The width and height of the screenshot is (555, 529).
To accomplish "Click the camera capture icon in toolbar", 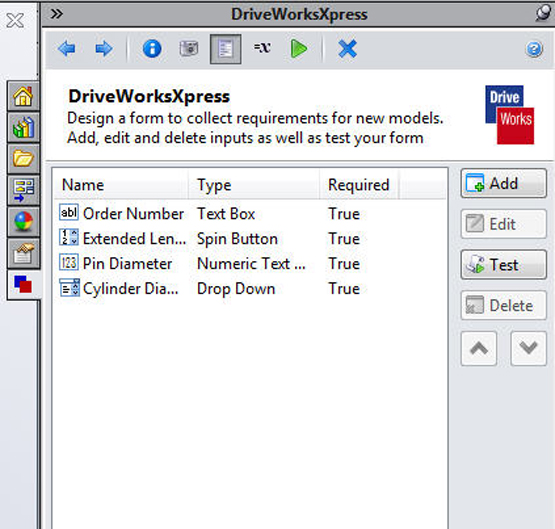I will [189, 48].
